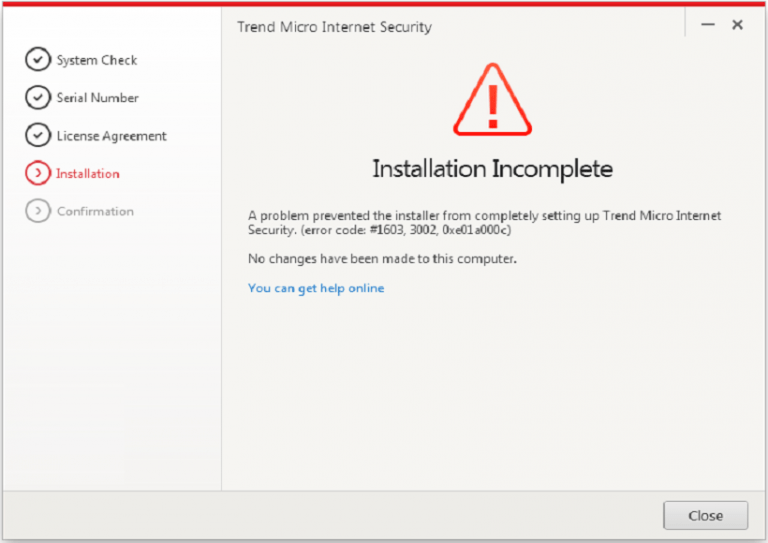768x543 pixels.
Task: Click the red warning triangle icon
Action: (x=492, y=99)
